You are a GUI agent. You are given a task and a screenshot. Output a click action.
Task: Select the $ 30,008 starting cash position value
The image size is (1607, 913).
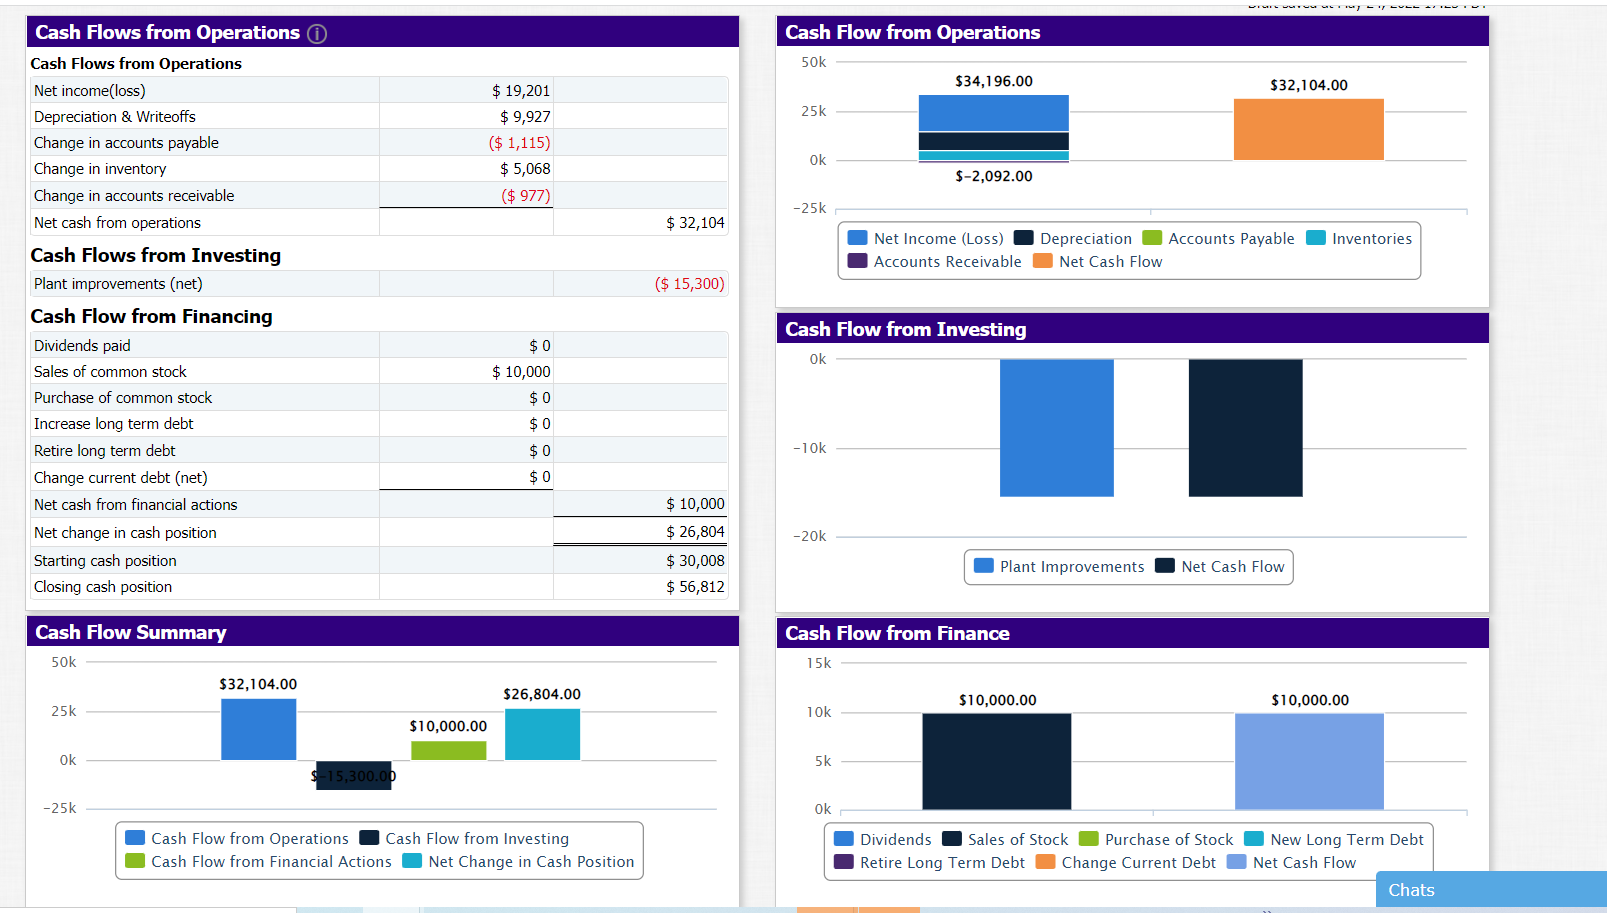pyautogui.click(x=695, y=560)
